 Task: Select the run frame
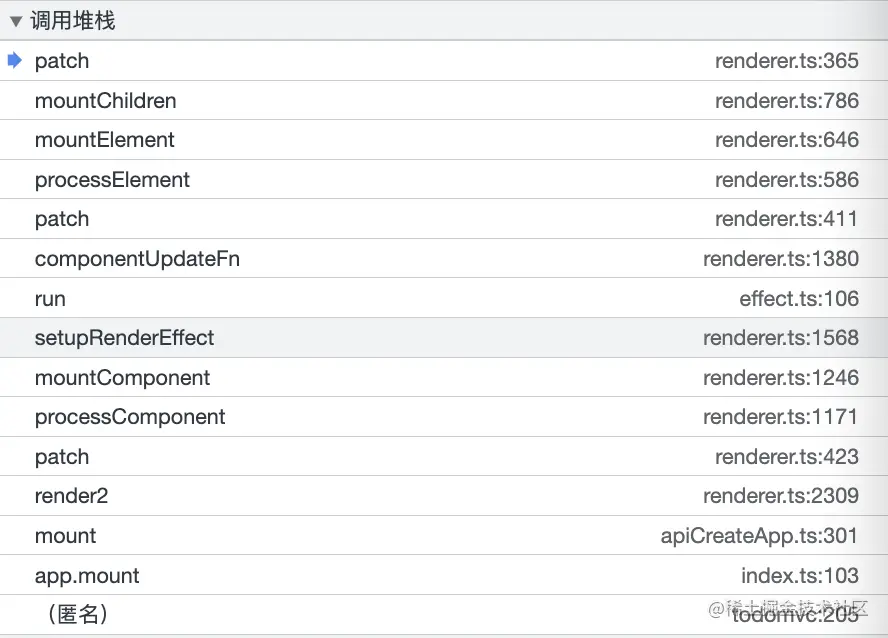click(50, 299)
